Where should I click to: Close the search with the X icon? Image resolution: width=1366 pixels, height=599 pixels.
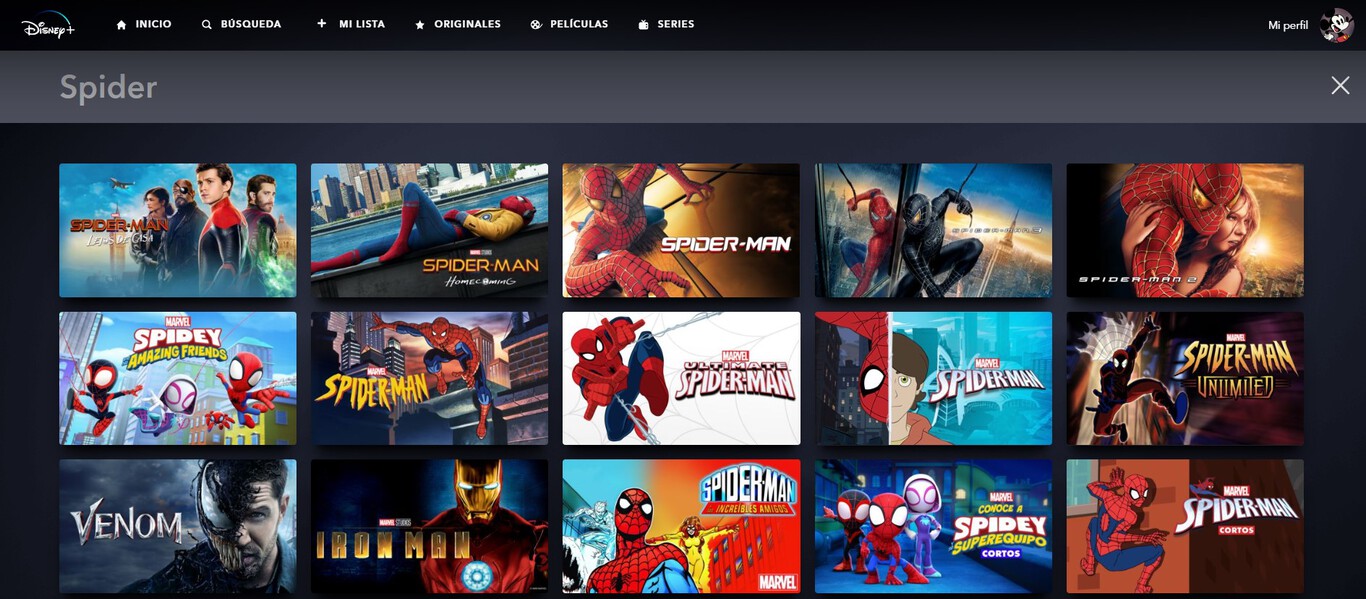point(1340,85)
